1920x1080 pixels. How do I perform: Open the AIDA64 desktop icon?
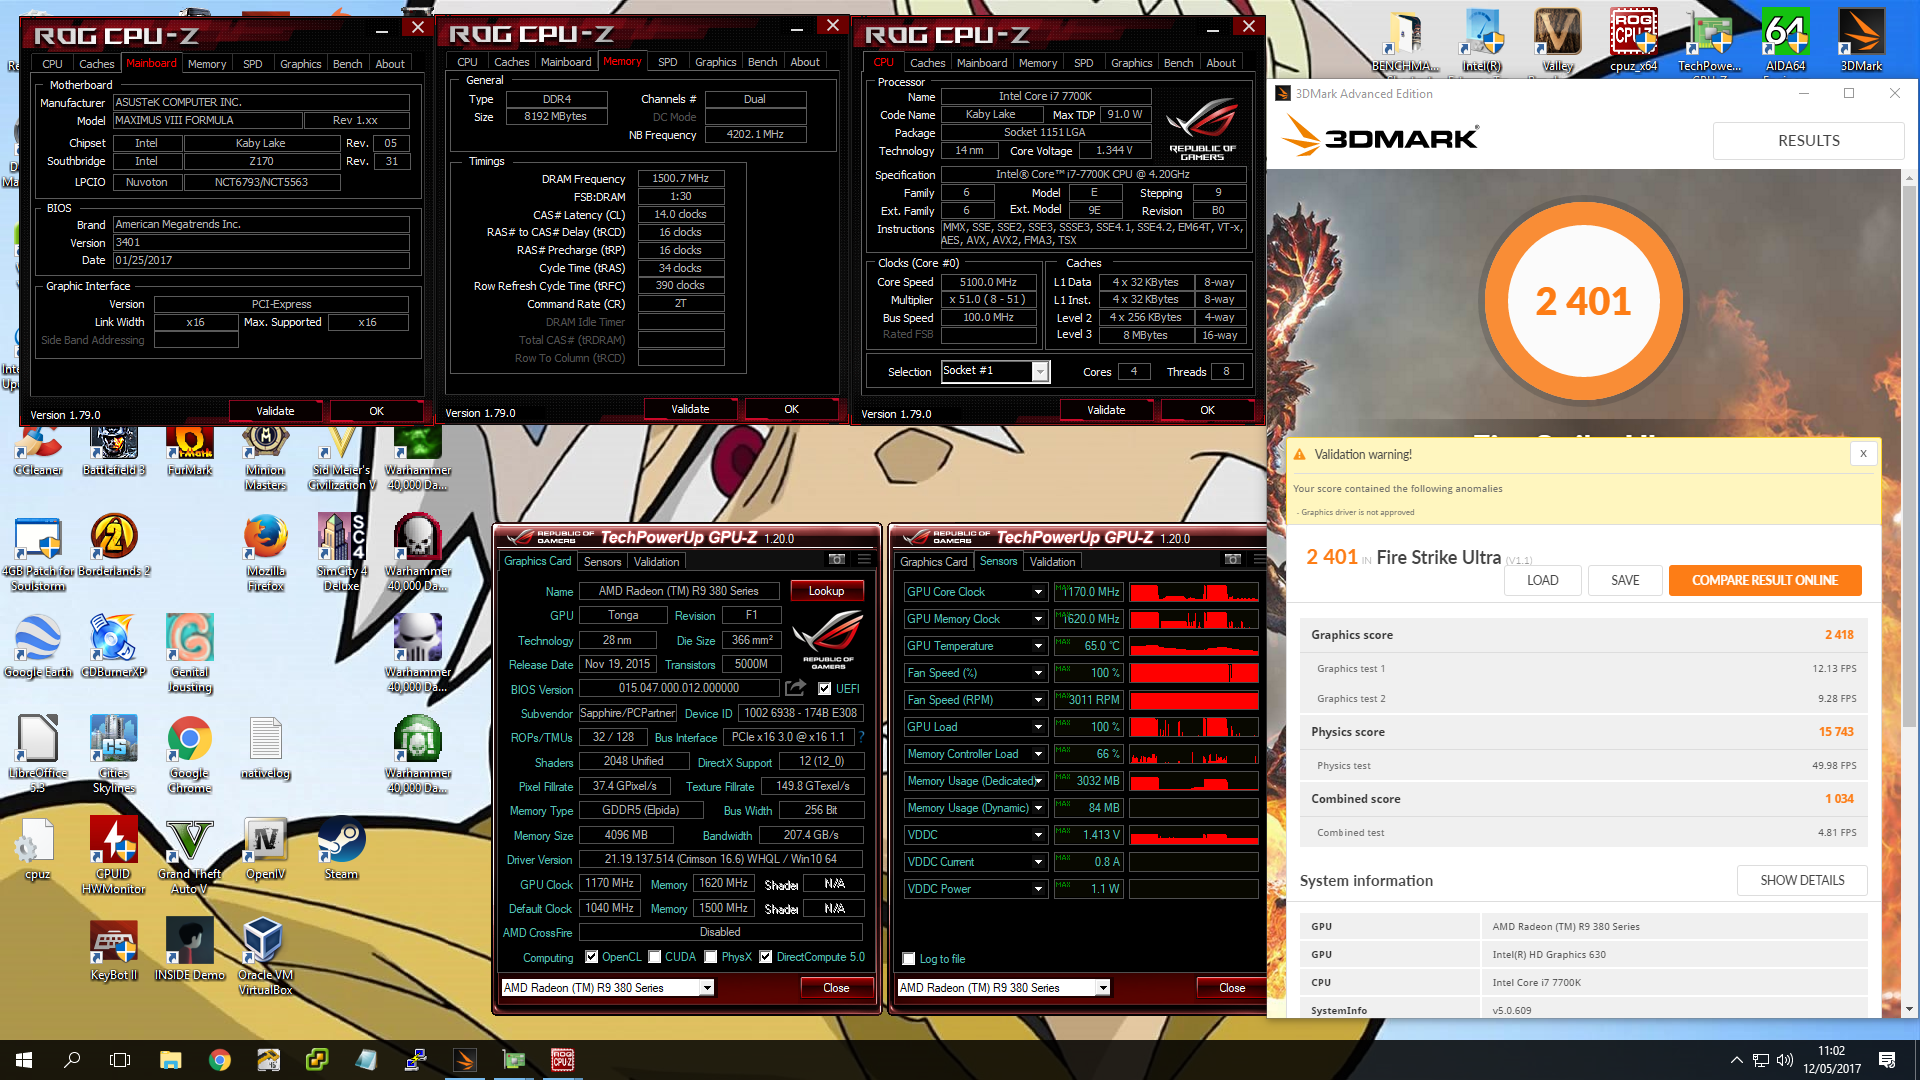(1785, 40)
